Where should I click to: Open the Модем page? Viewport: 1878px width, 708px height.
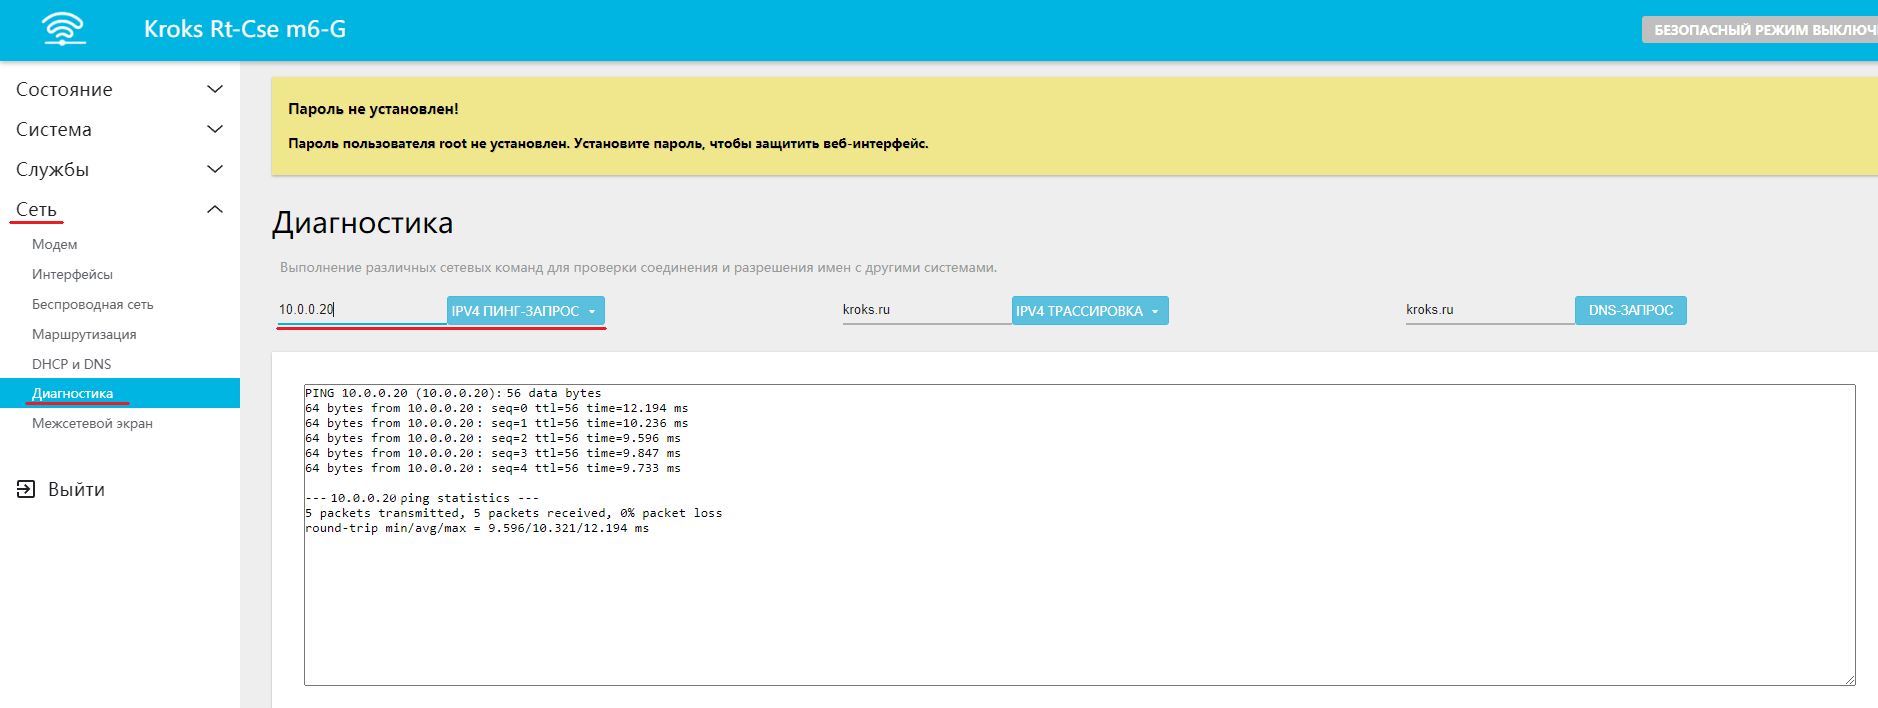(x=54, y=244)
